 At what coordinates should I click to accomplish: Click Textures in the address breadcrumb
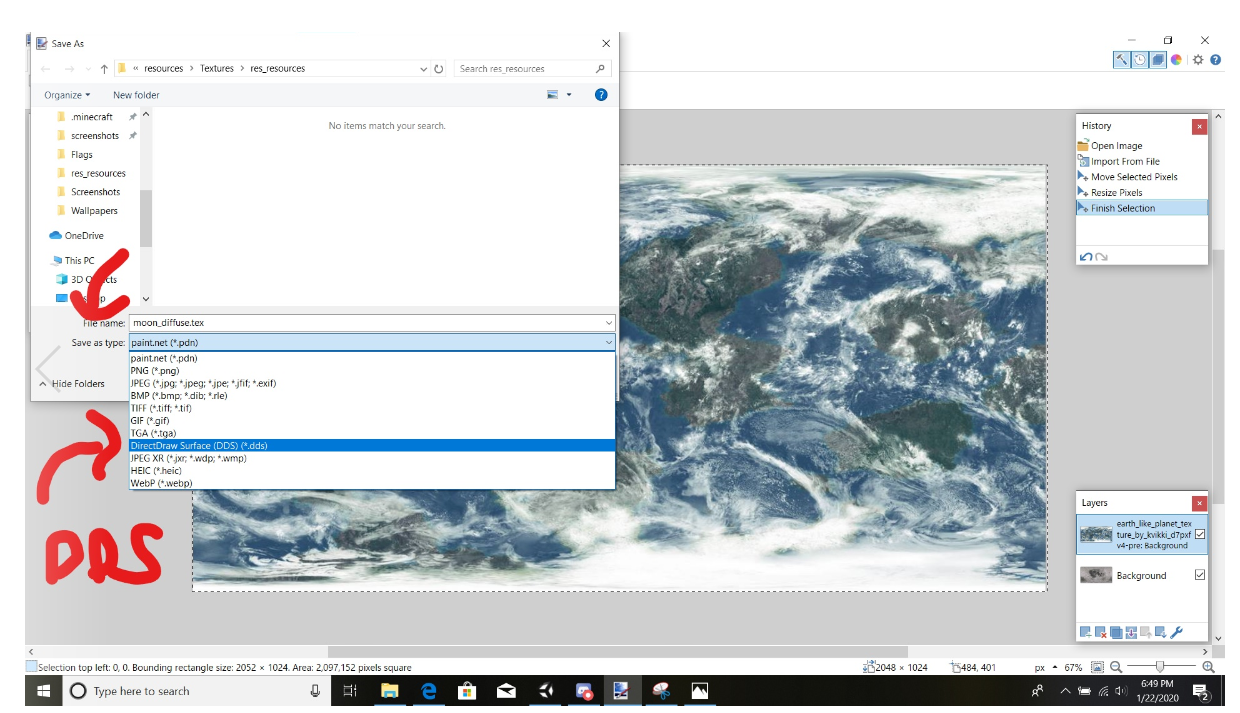(x=216, y=69)
